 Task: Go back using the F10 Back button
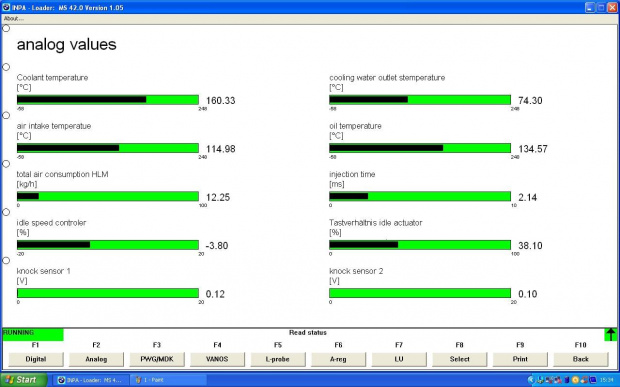click(580, 359)
